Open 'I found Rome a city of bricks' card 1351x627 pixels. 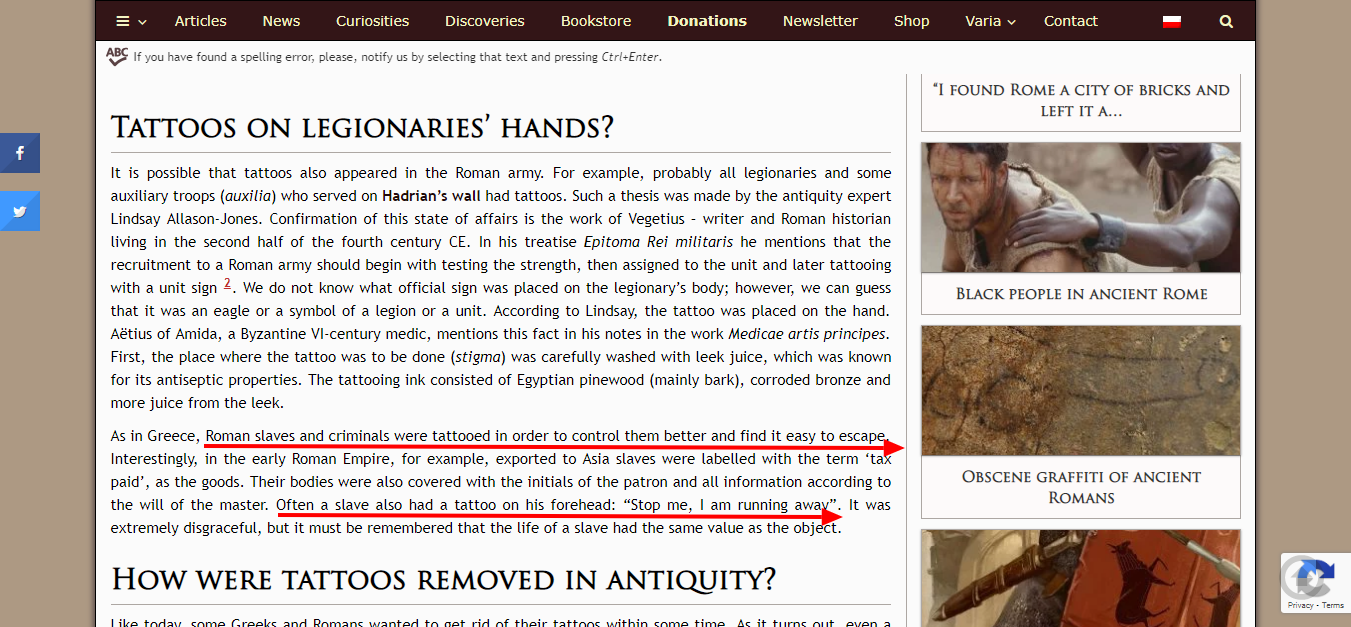click(x=1081, y=100)
